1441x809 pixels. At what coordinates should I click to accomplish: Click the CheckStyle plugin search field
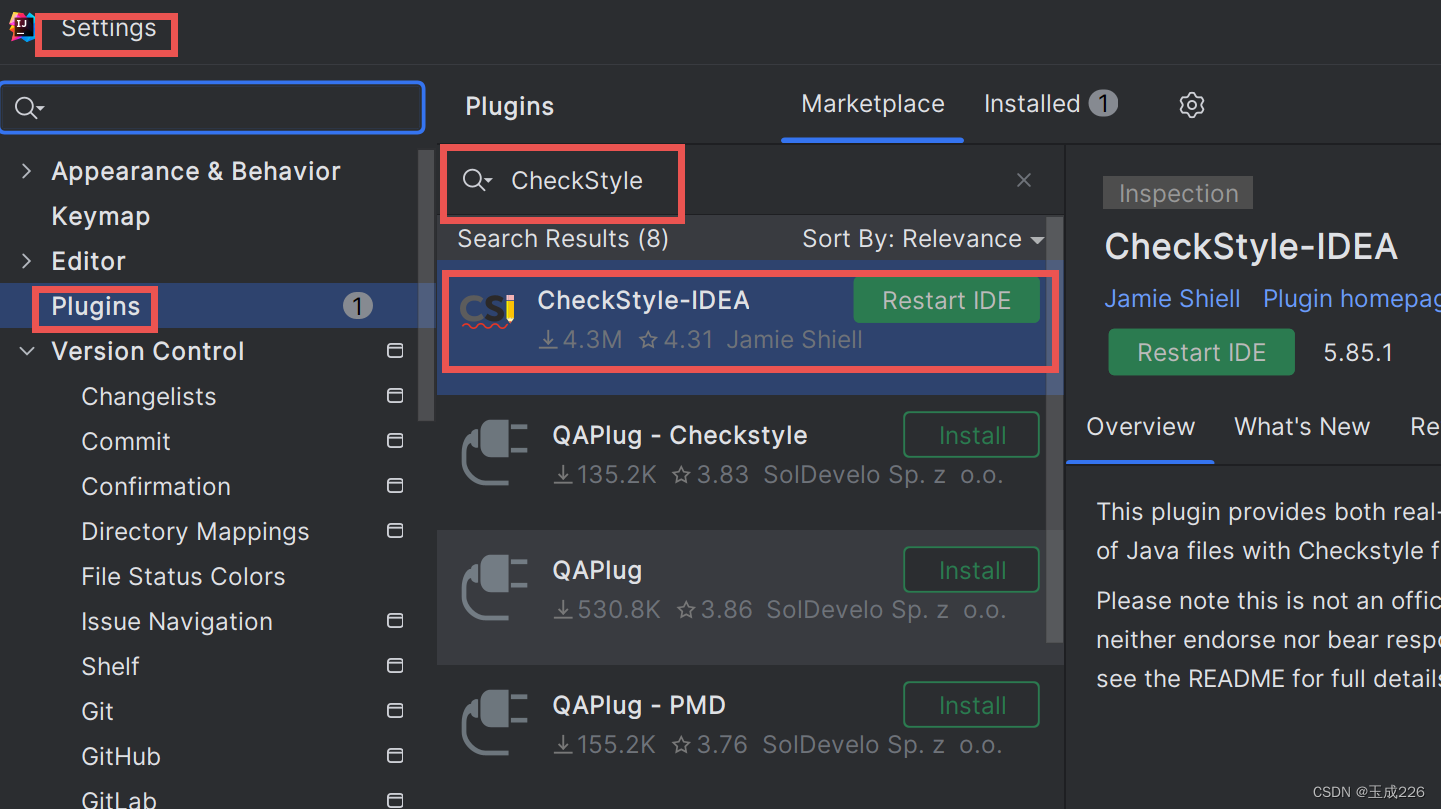(x=750, y=181)
